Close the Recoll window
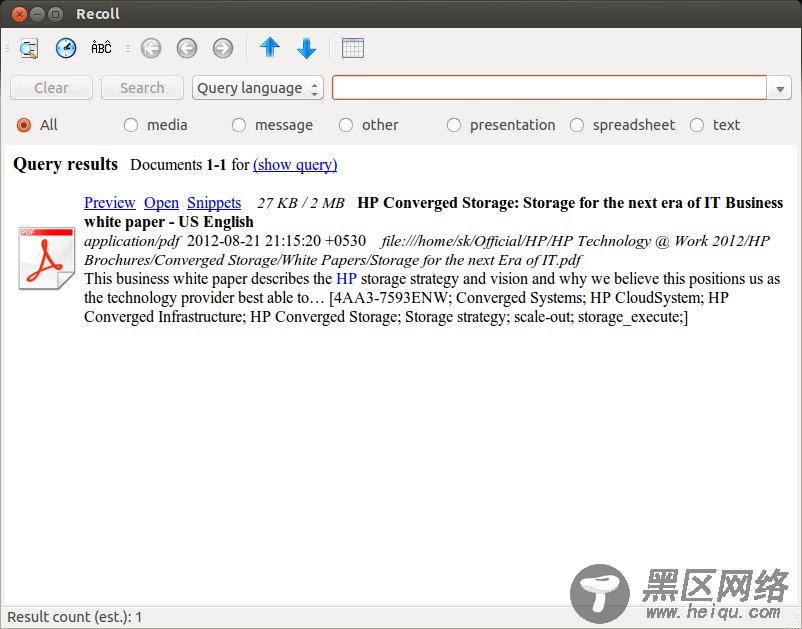Image resolution: width=802 pixels, height=629 pixels. (19, 14)
